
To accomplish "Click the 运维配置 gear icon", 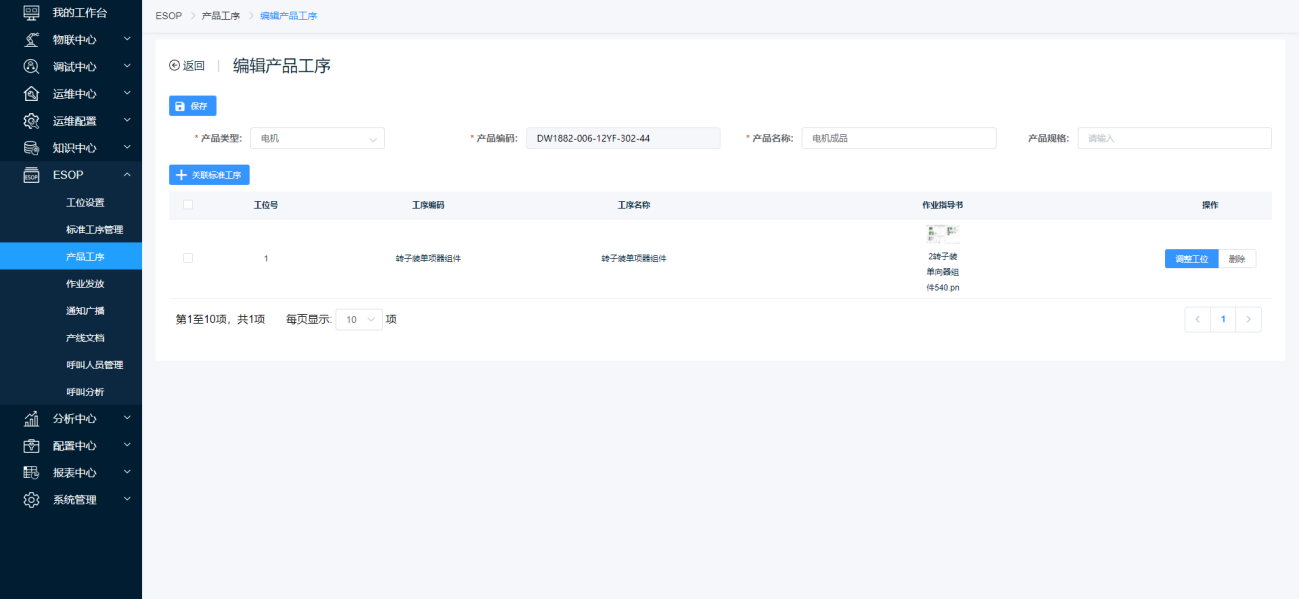I will point(31,121).
